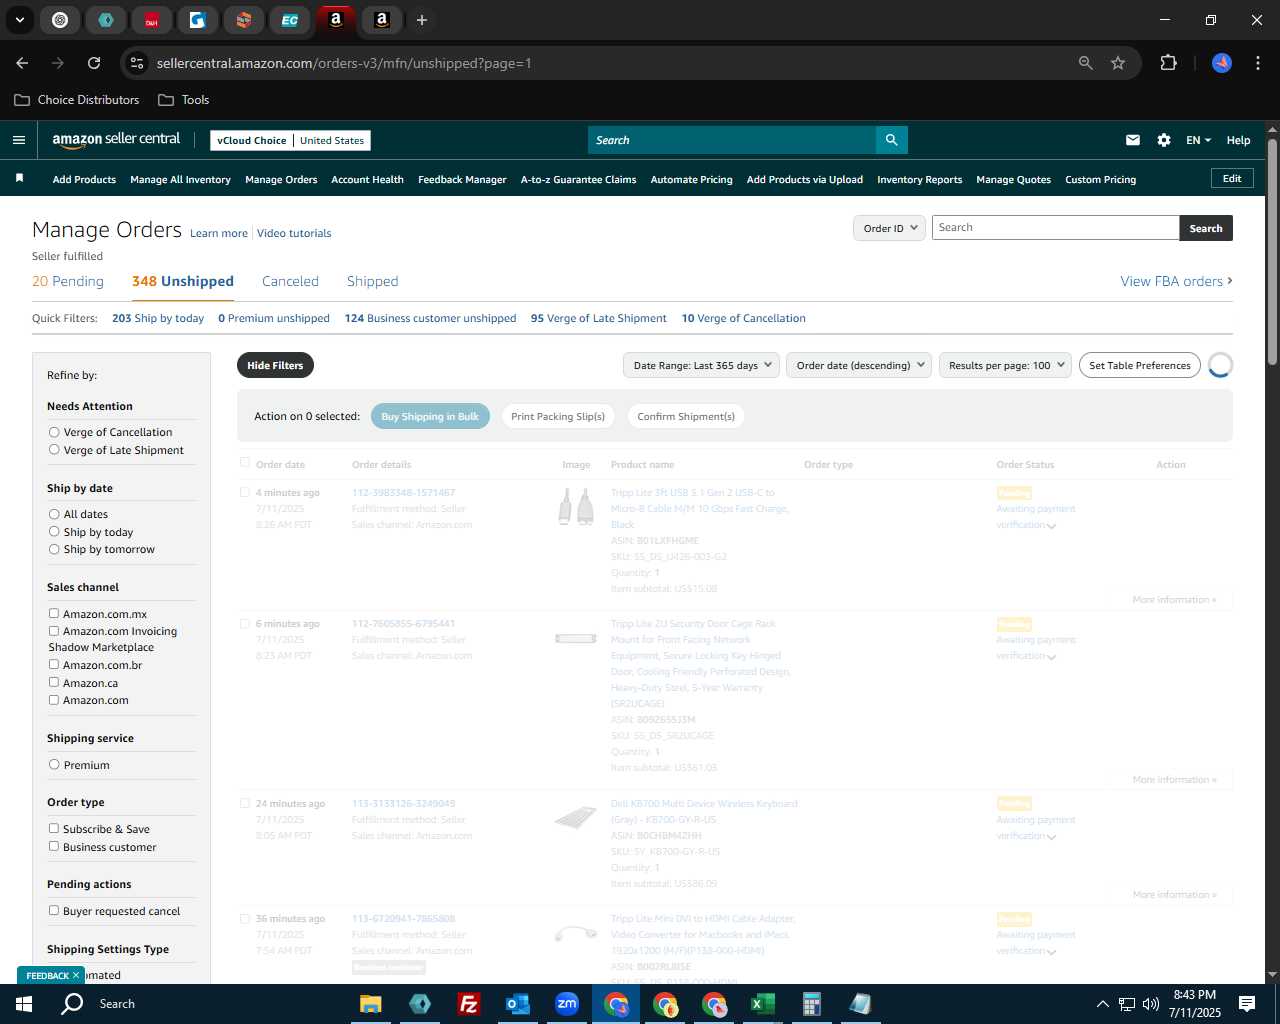1280x1024 pixels.
Task: Select Verge of Late Shipment radio filter
Action: pyautogui.click(x=54, y=450)
